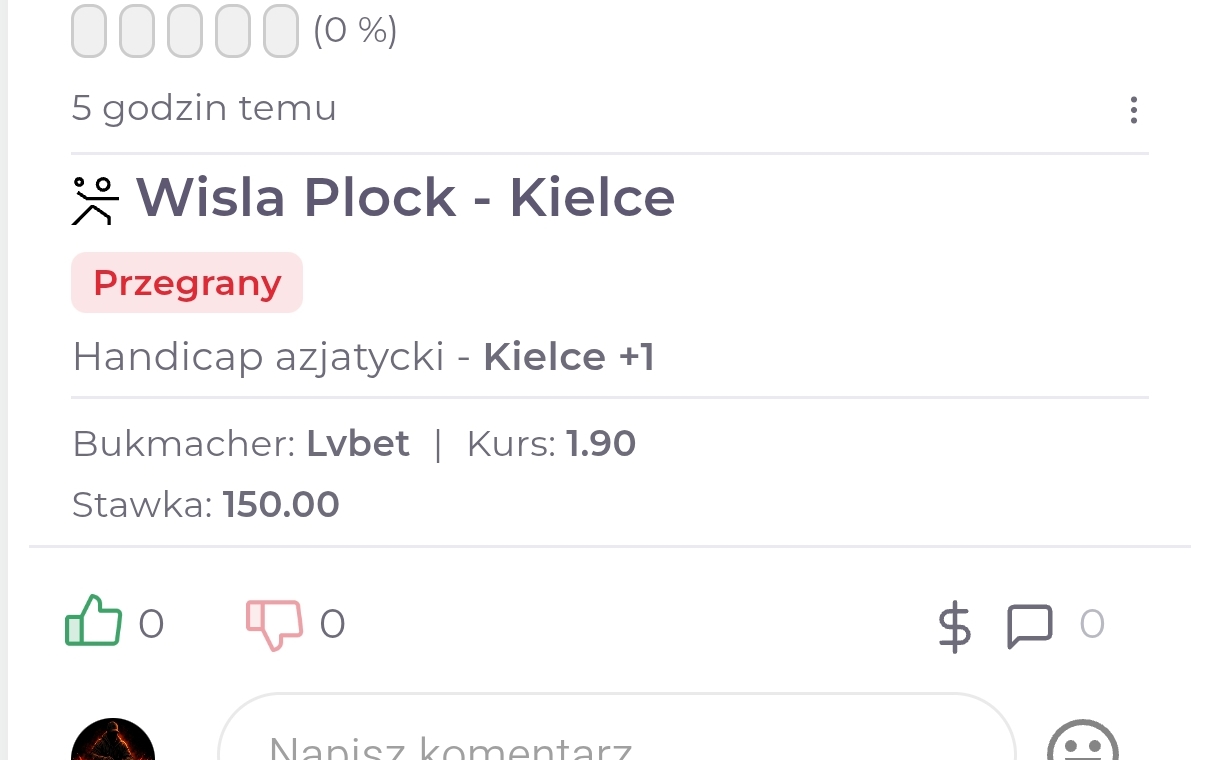Click the dollar sign tip icon
The image size is (1206, 760).
pos(954,626)
